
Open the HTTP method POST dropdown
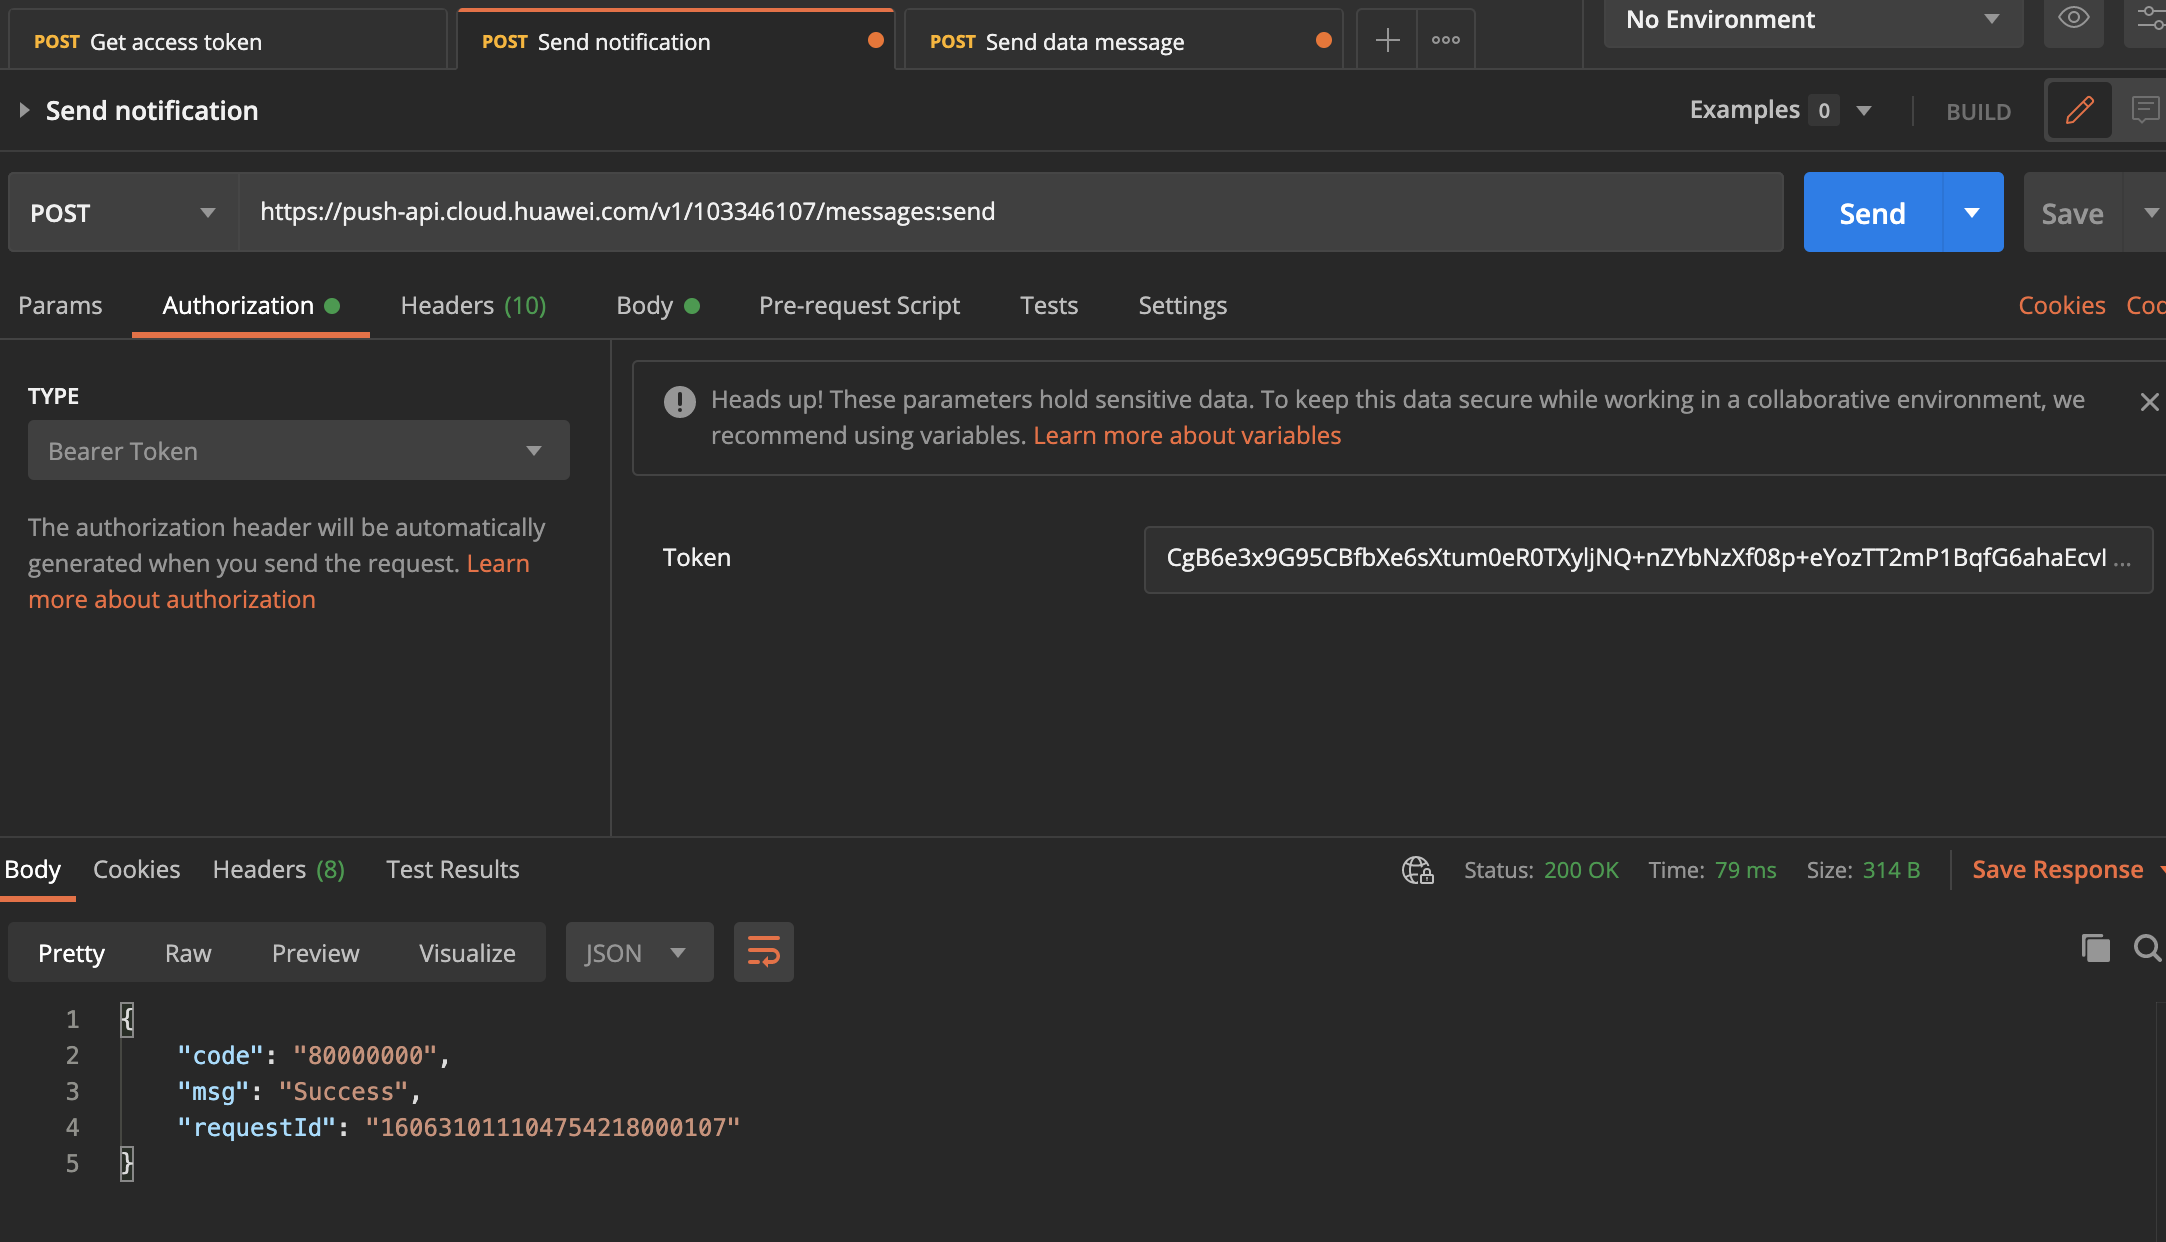pyautogui.click(x=123, y=212)
